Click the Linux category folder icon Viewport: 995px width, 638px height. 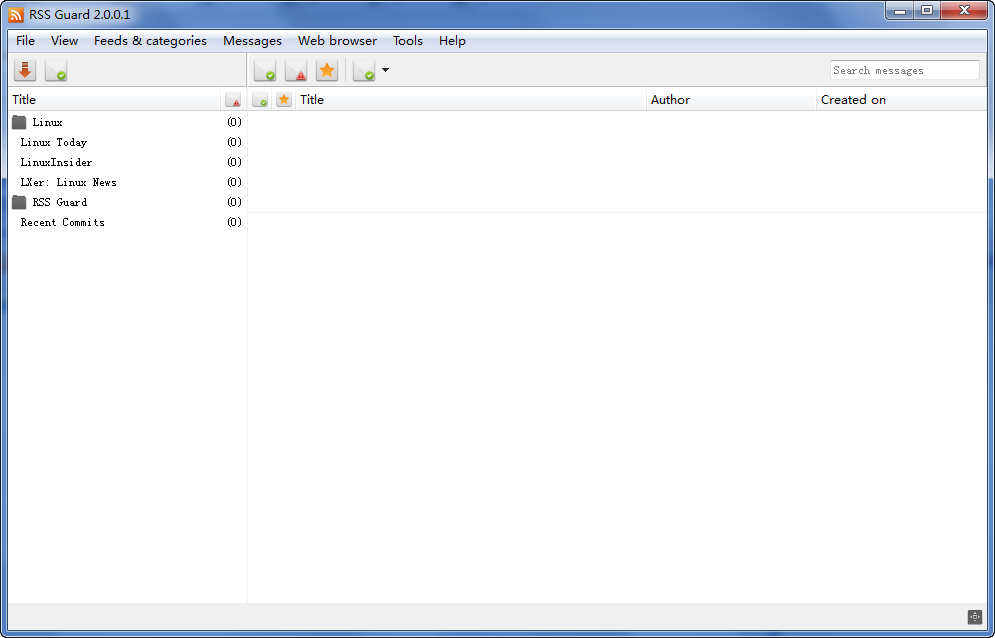(x=19, y=122)
